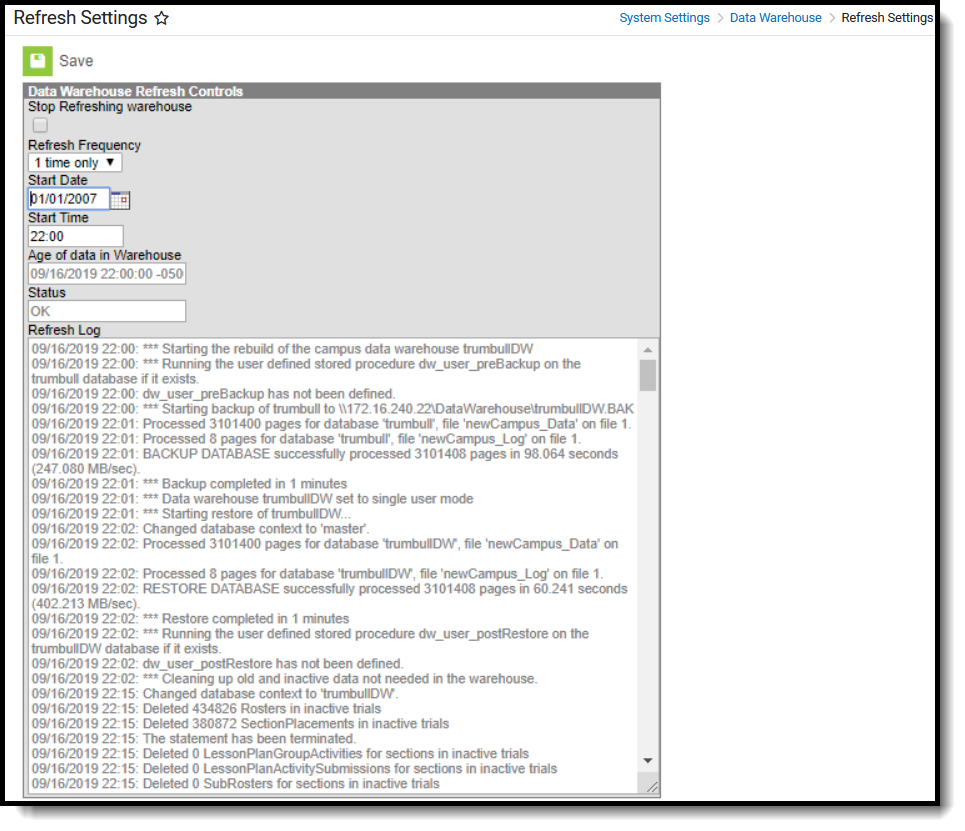This screenshot has width=965, height=831.
Task: Click log line 'dw_user_preBackup has not been defined.'
Action: [x=214, y=394]
